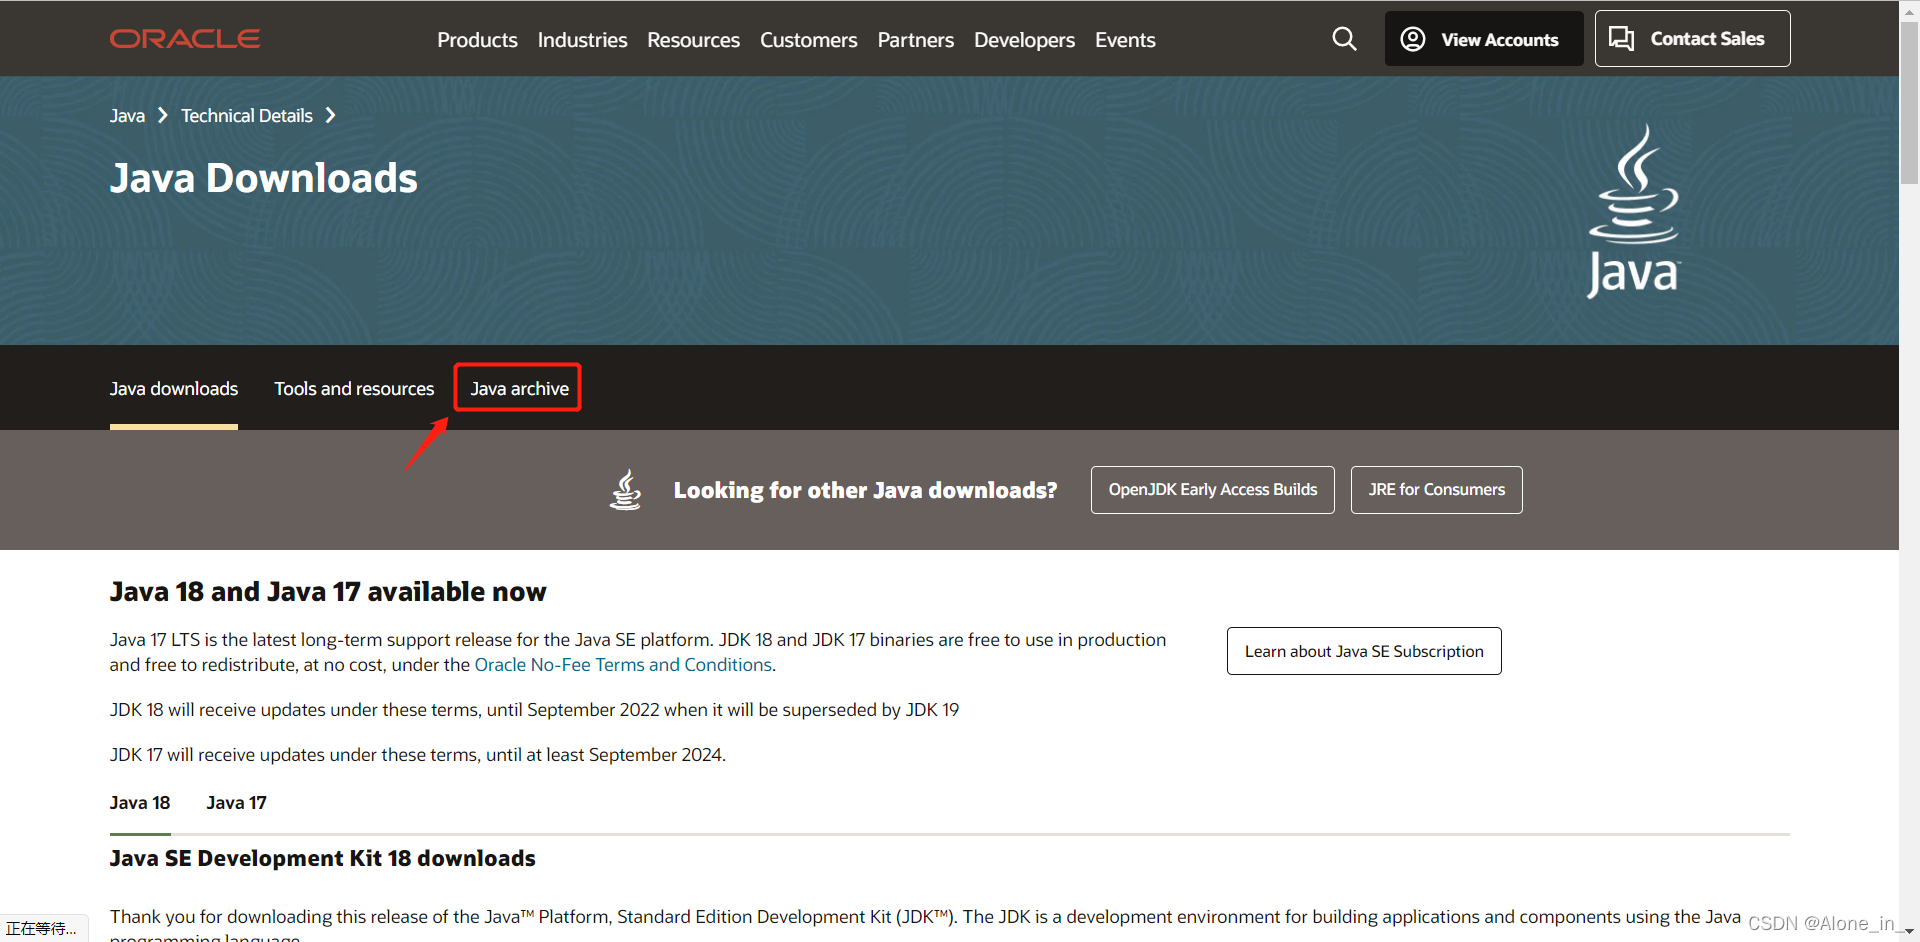Screen dimensions: 1920x942
Task: Click the scrollbar down arrow
Action: point(1909,932)
